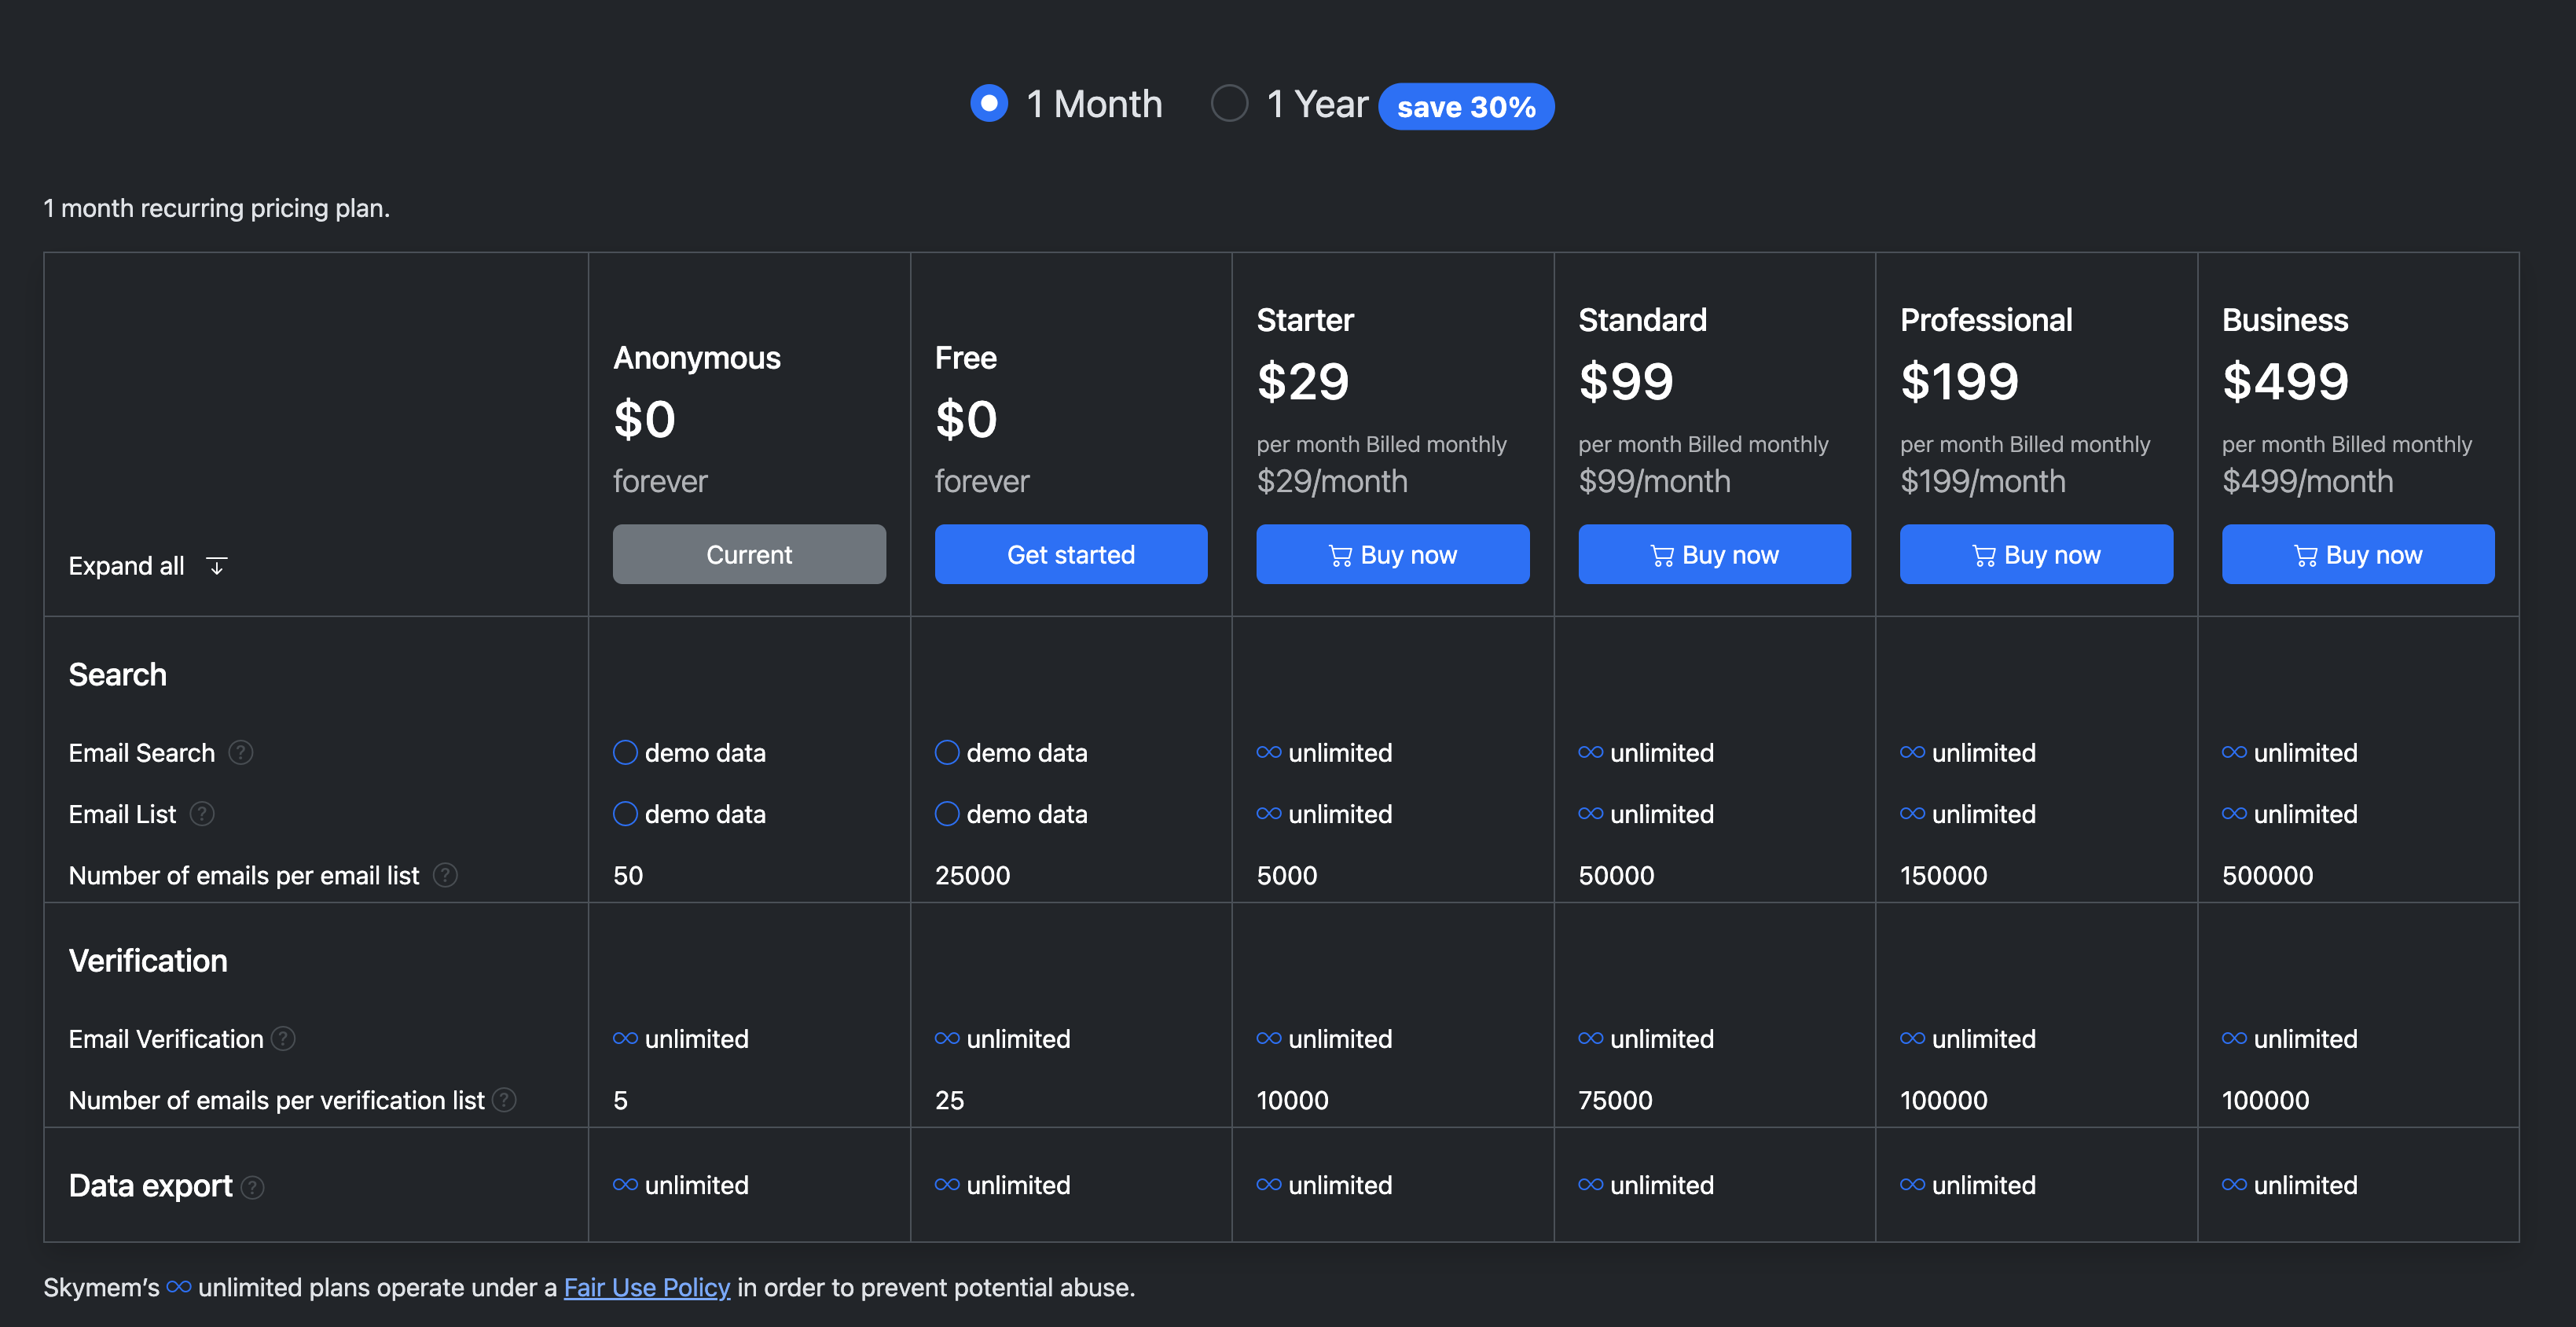Click the Professional plan $199 price
This screenshot has width=2576, height=1327.
click(x=1959, y=381)
